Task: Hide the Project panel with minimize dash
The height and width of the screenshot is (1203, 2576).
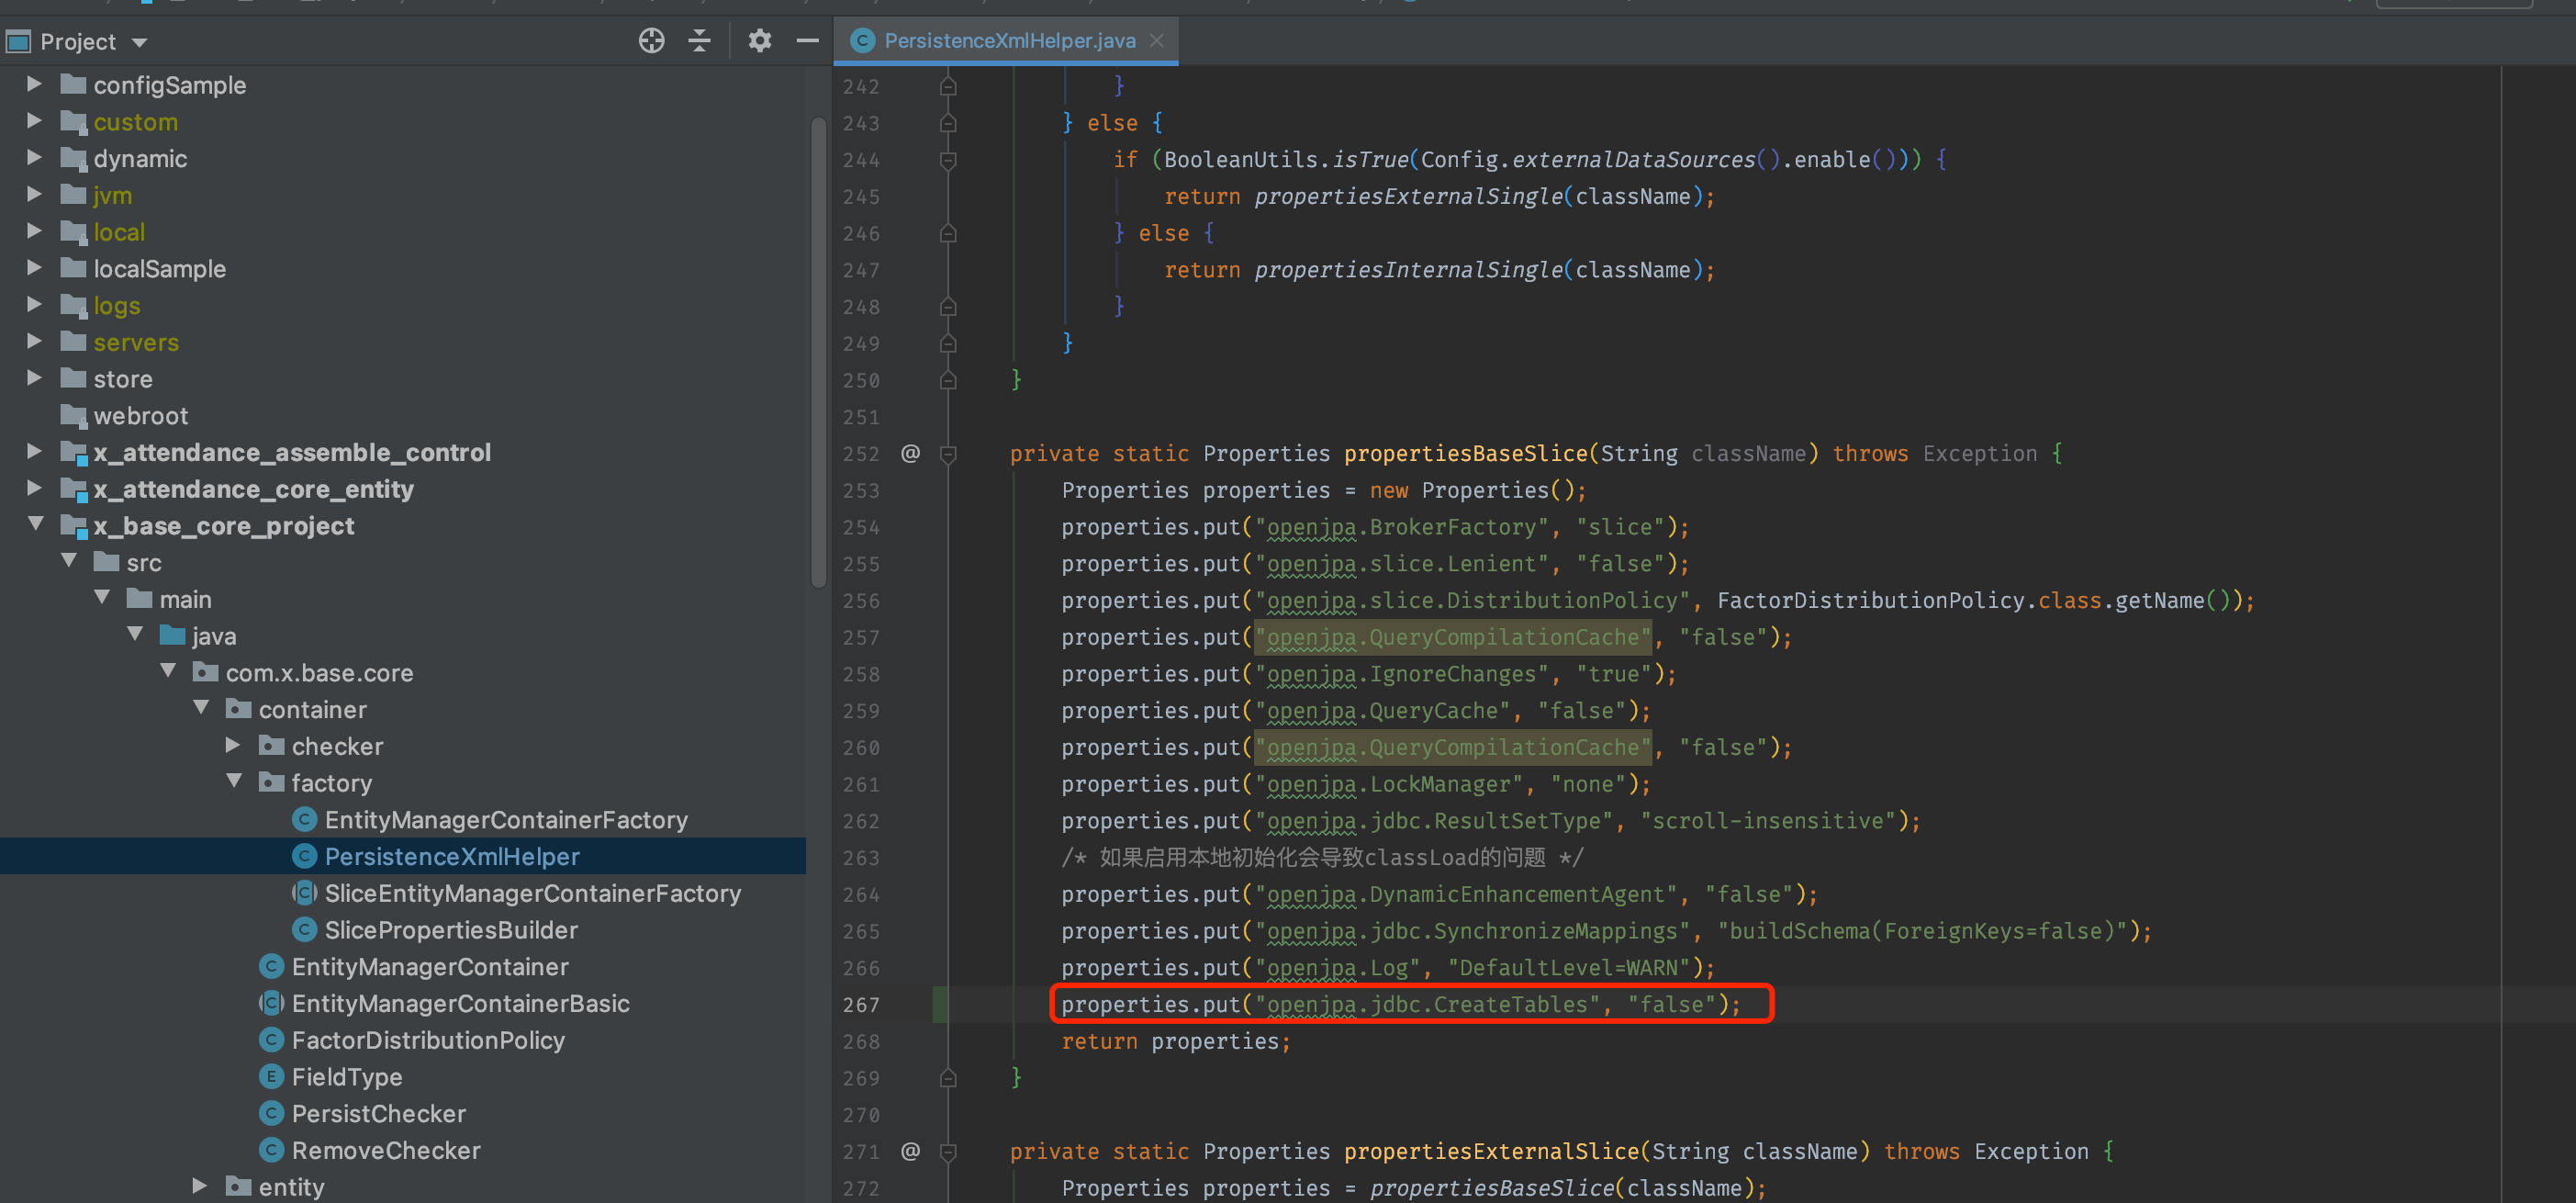Action: pyautogui.click(x=807, y=41)
